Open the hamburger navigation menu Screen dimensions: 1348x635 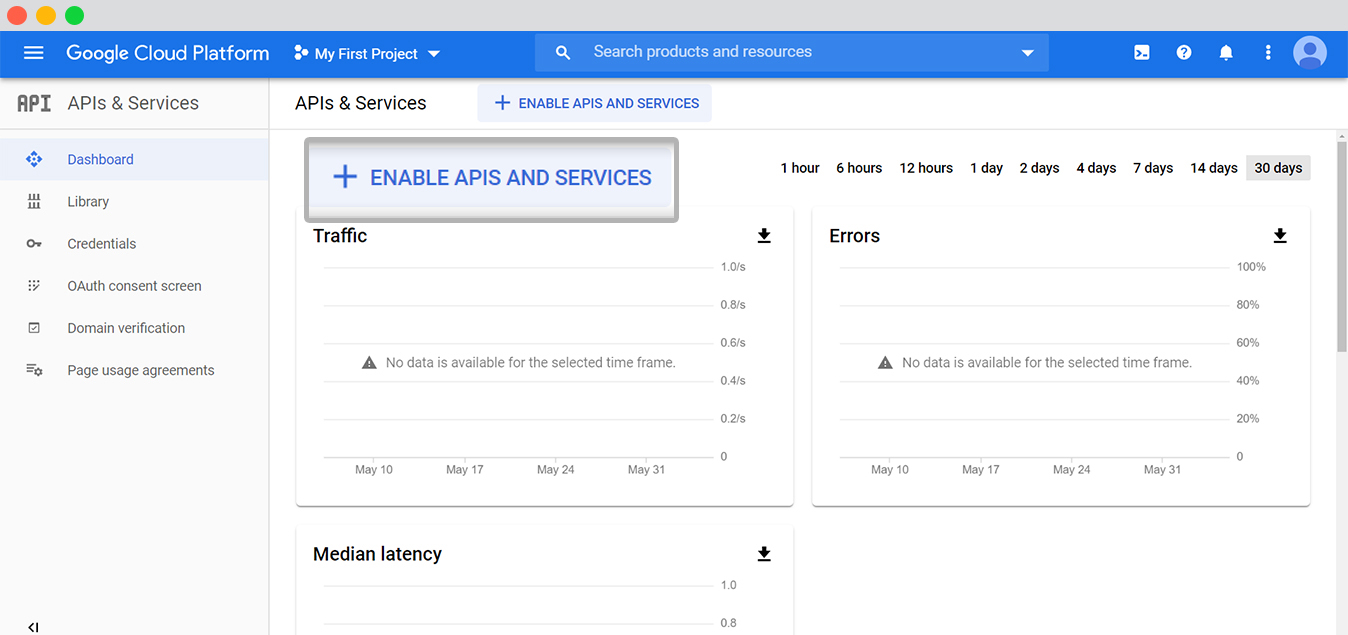point(34,53)
